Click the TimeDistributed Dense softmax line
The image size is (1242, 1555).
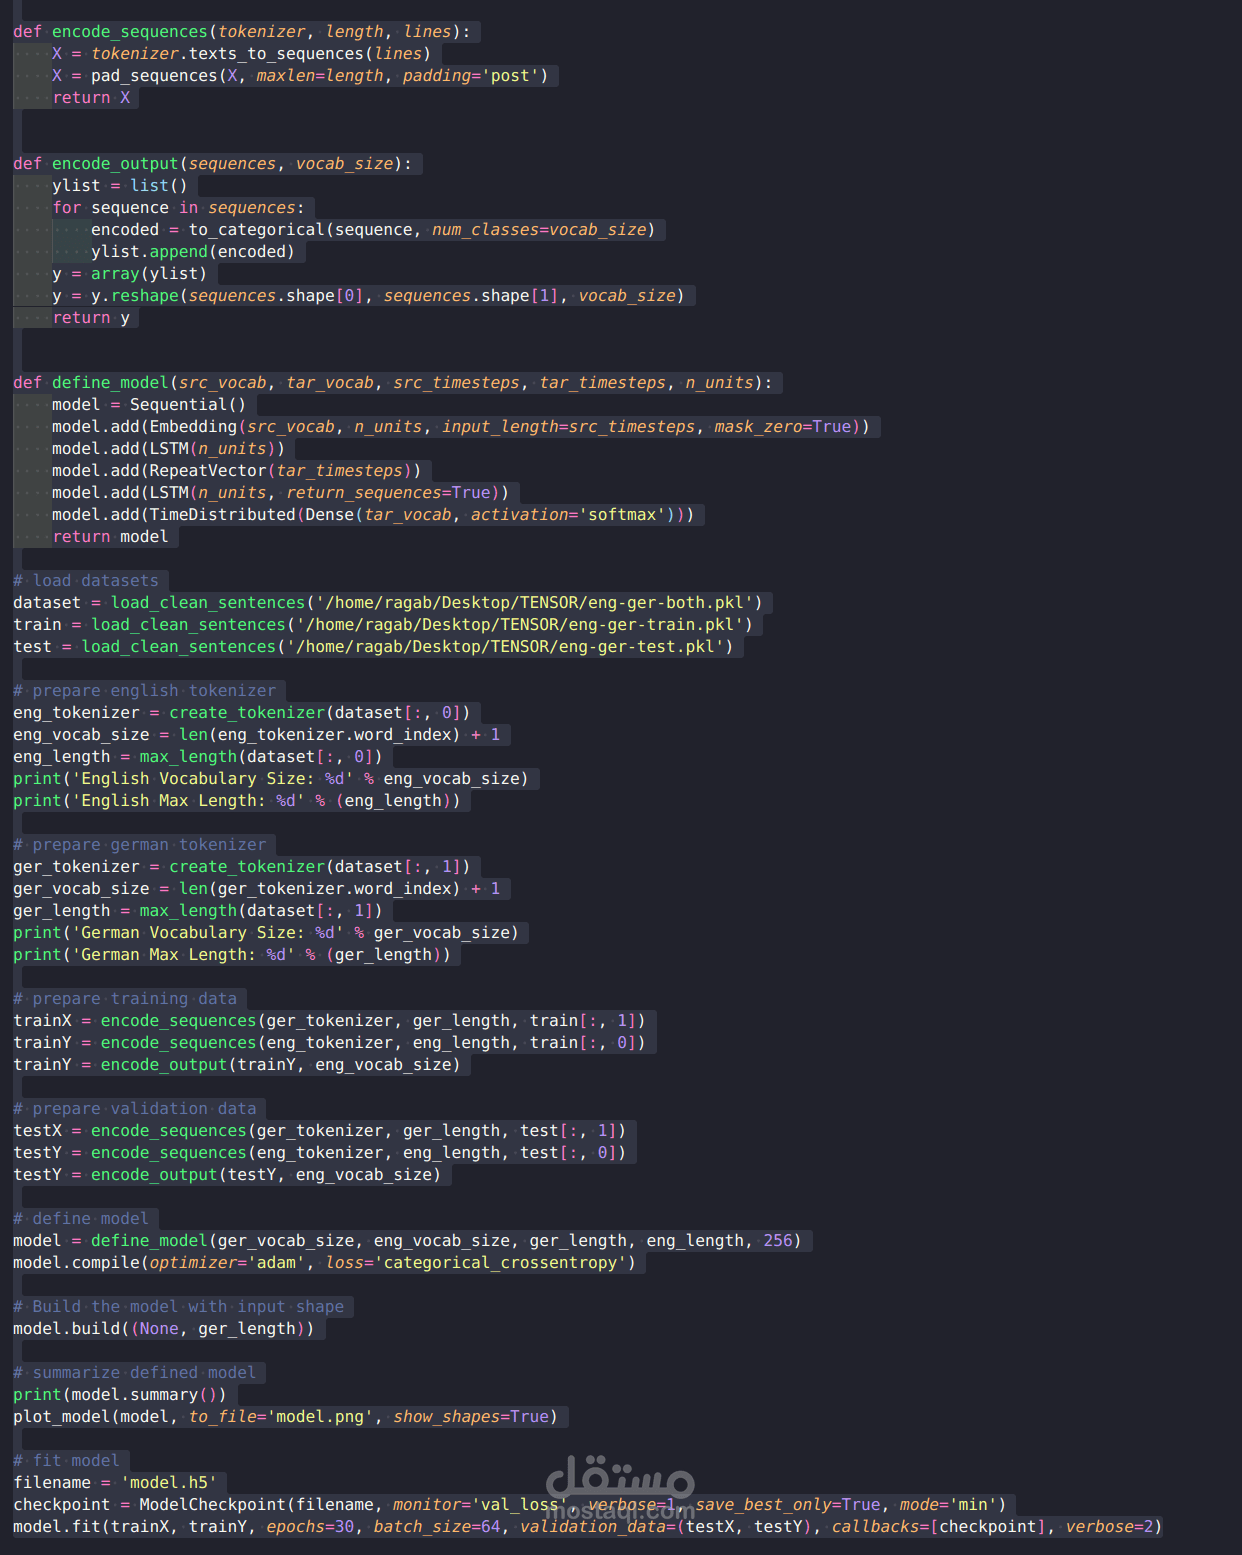373,515
